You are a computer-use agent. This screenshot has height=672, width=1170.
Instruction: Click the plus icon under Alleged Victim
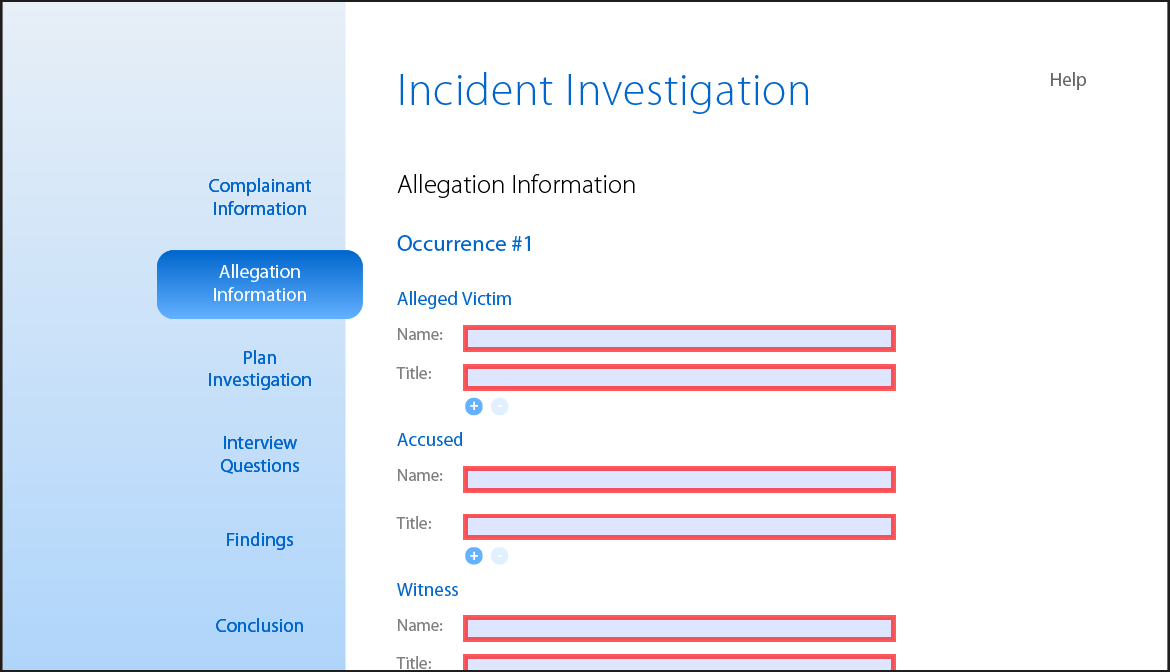pyautogui.click(x=474, y=406)
